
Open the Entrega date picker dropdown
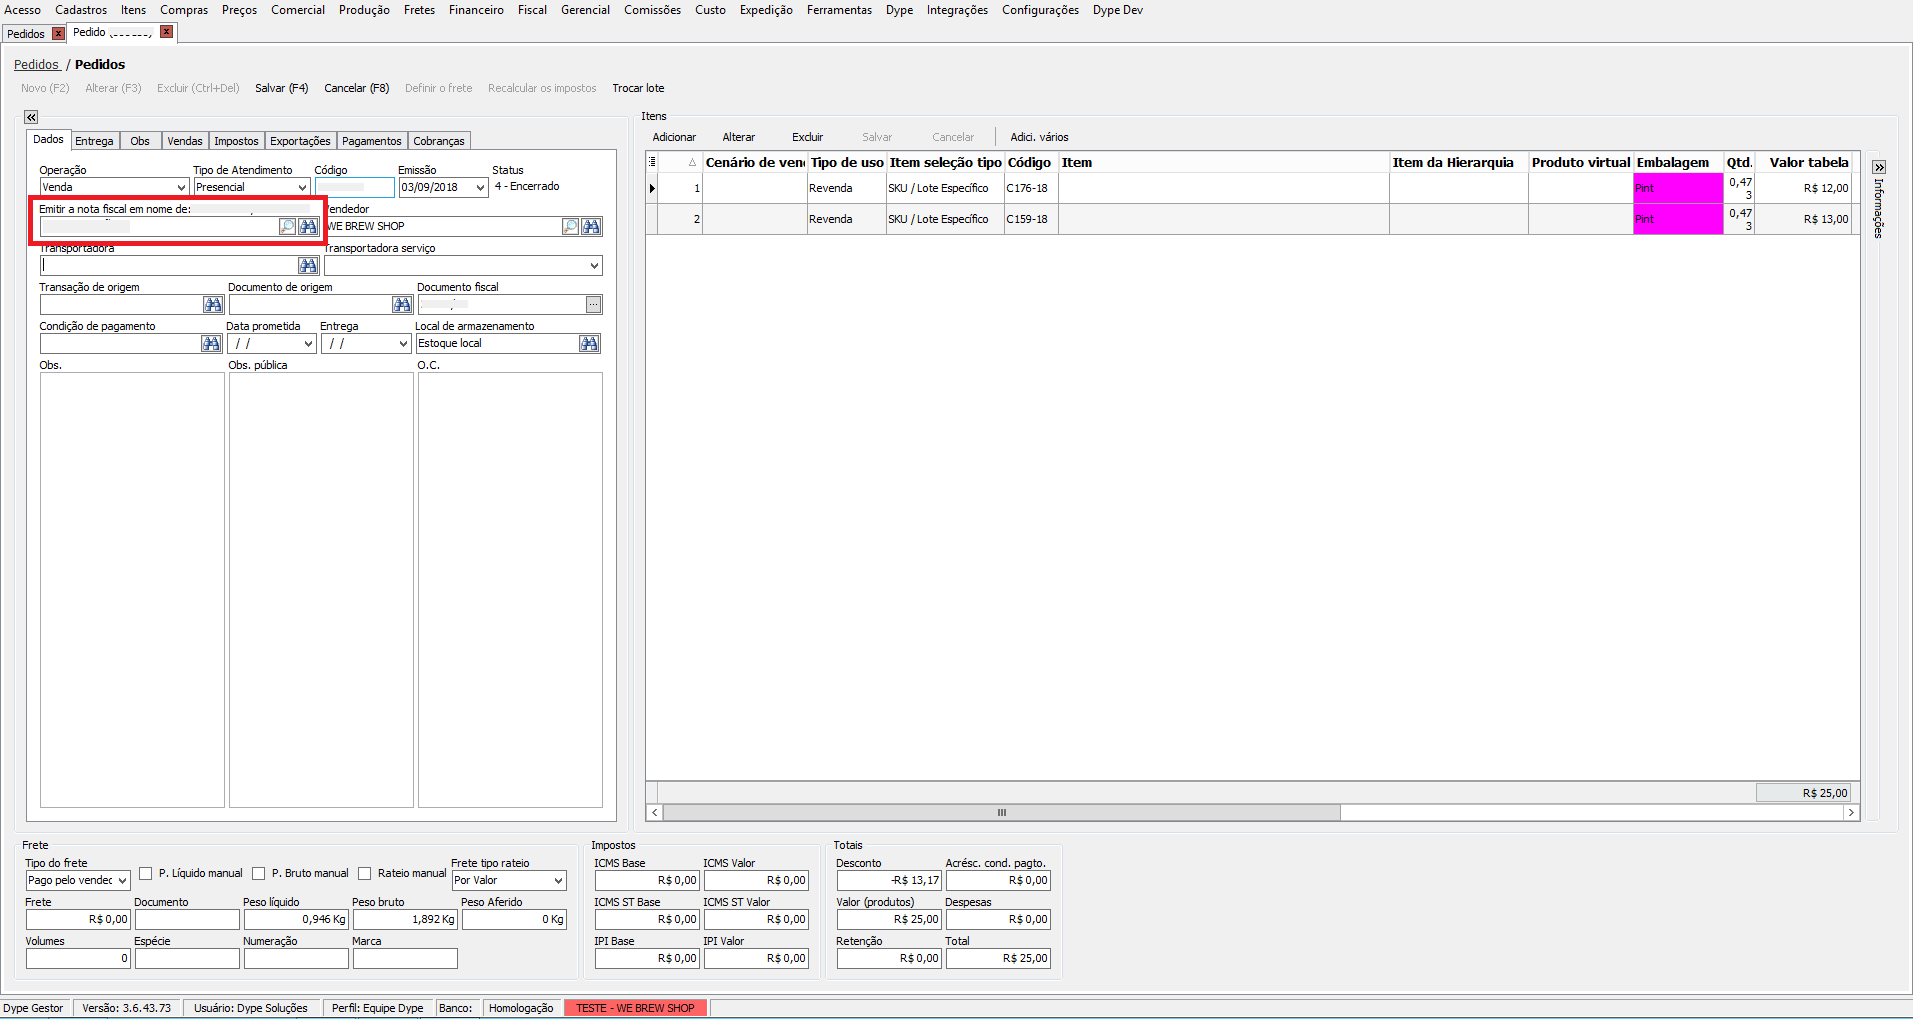coord(403,344)
